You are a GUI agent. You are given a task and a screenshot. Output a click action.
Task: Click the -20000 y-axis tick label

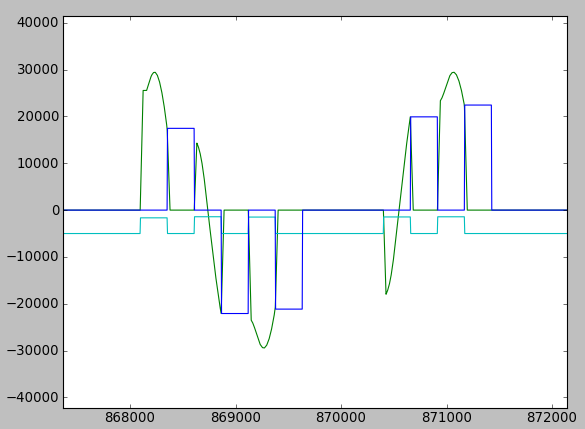(33, 304)
